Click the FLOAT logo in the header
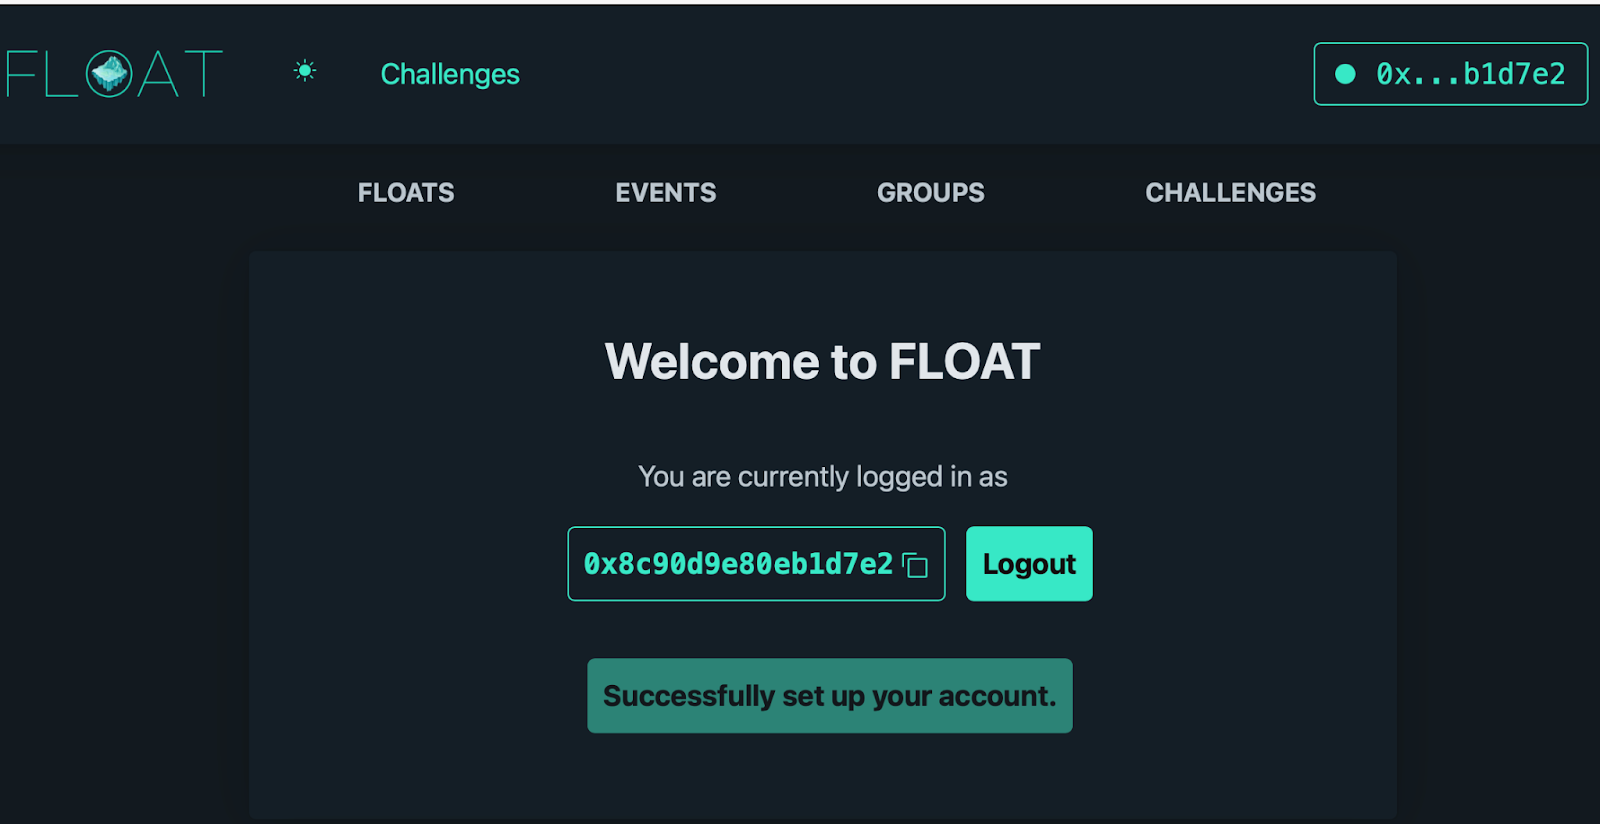 tap(114, 74)
